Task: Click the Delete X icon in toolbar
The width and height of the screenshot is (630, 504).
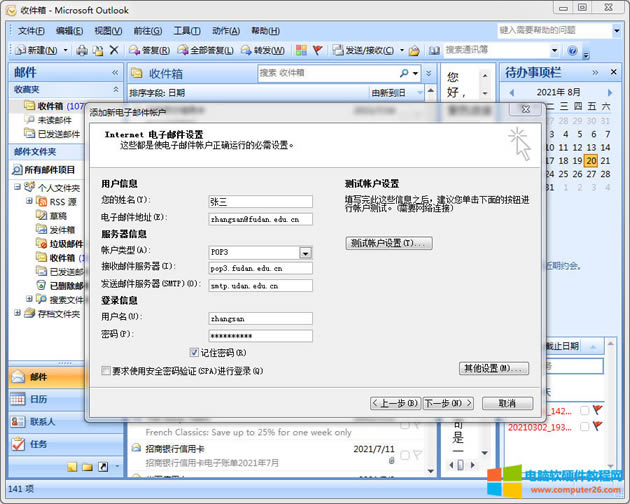Action: click(x=114, y=50)
